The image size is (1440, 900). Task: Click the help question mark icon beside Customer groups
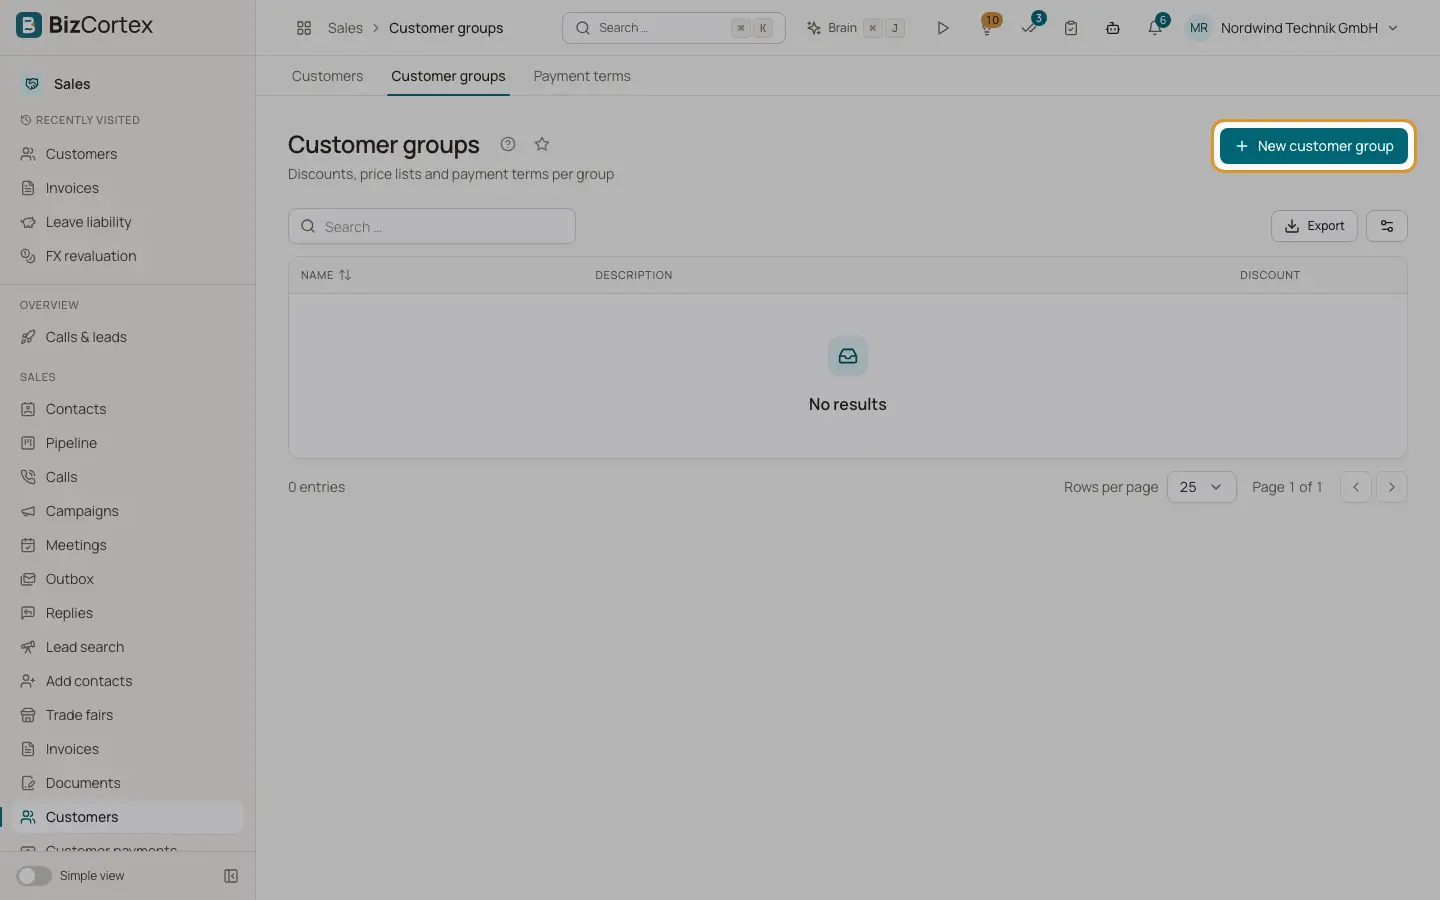point(508,144)
